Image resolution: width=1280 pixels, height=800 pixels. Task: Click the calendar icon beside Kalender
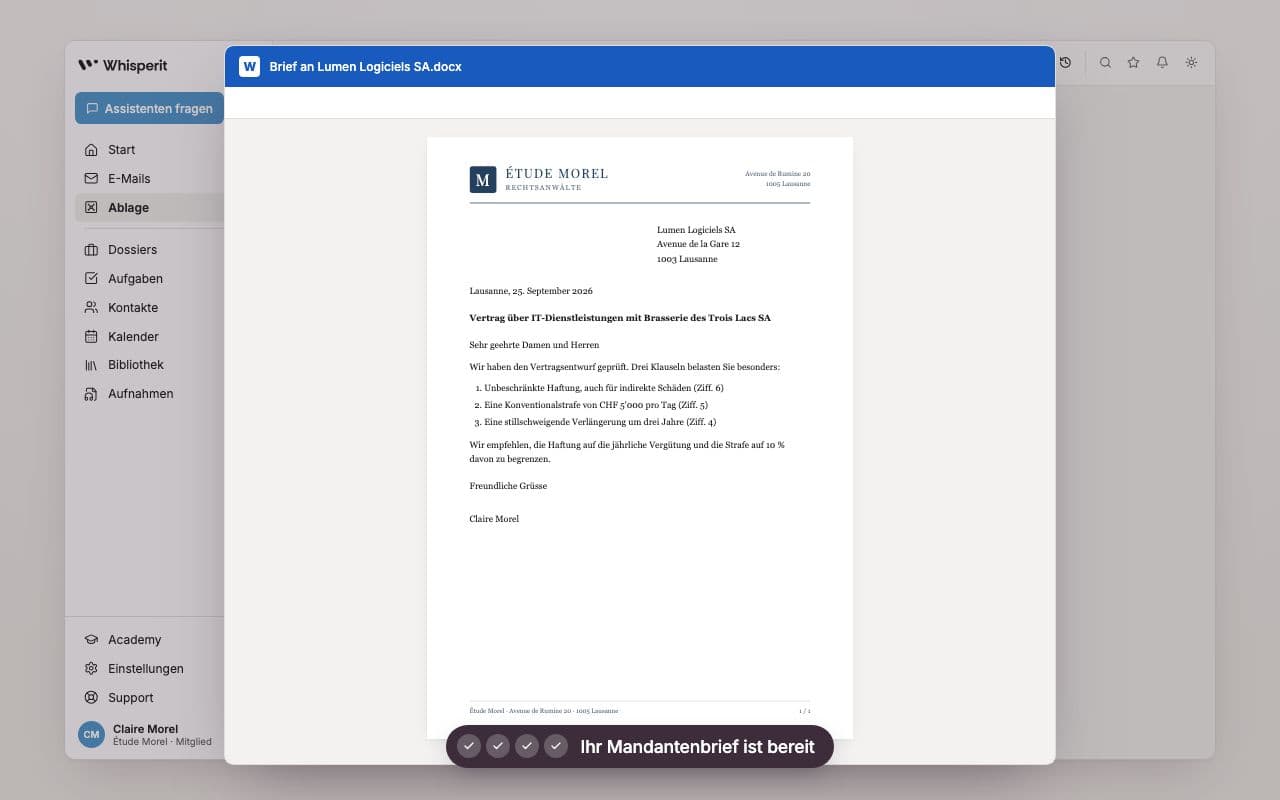(91, 337)
